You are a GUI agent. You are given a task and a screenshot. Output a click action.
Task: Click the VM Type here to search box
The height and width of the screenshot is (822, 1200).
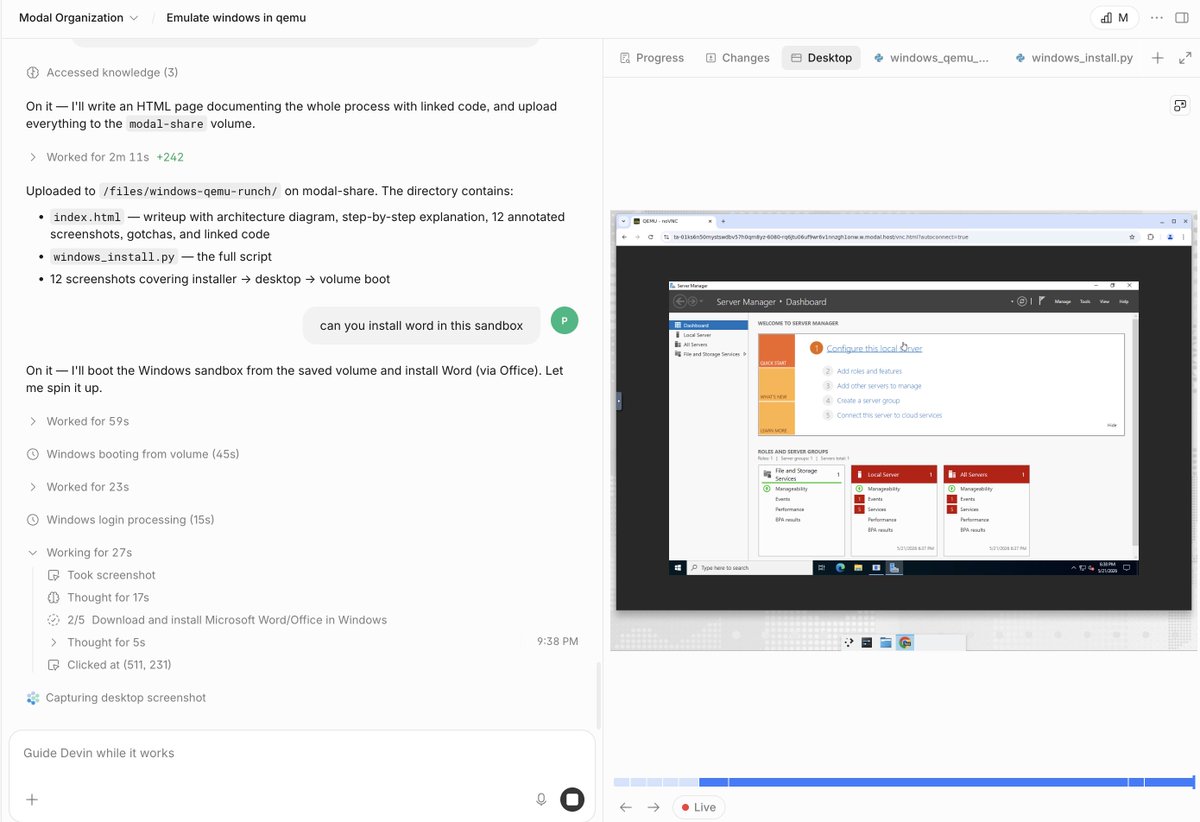tap(751, 567)
